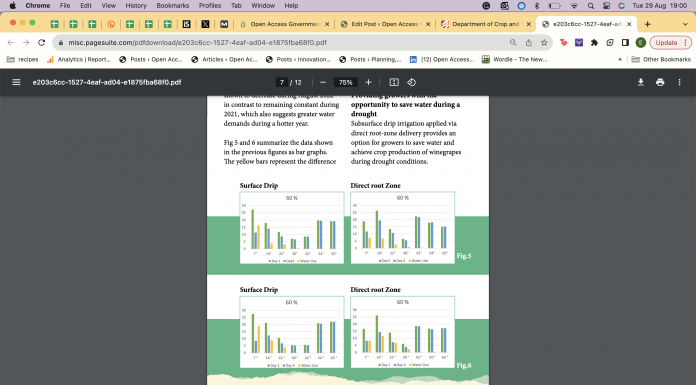The image size is (696, 385).
Task: Open the Posts ‹ Planning bookmark
Action: (370, 60)
